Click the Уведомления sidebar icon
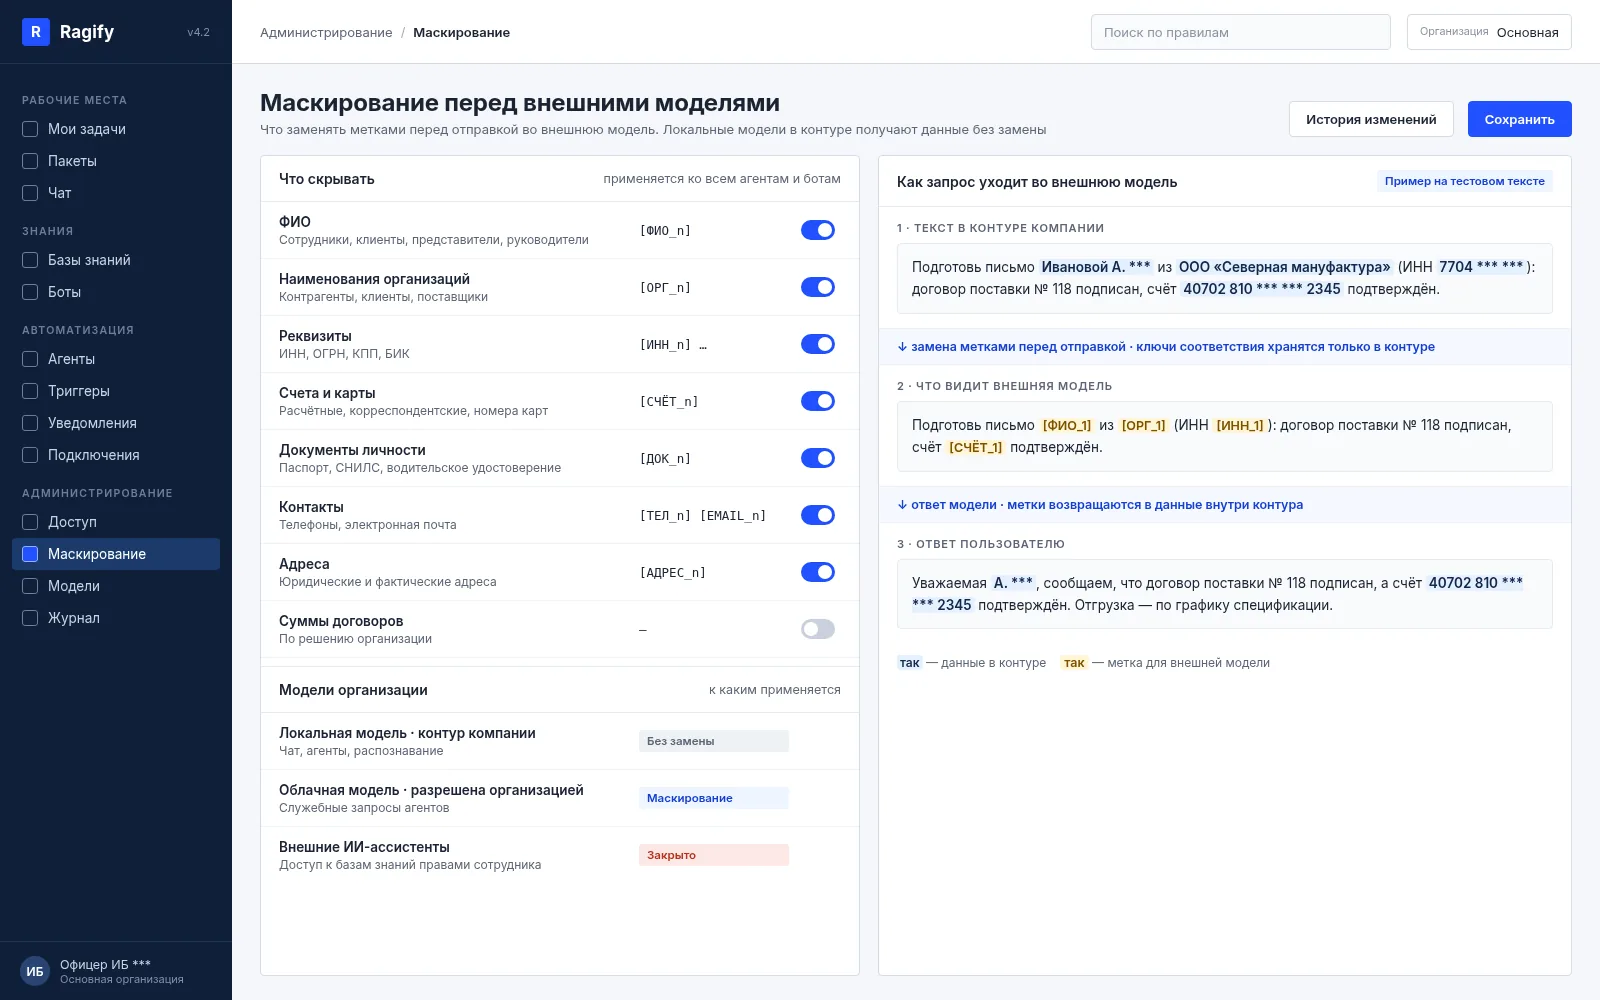The height and width of the screenshot is (1000, 1600). [x=30, y=423]
